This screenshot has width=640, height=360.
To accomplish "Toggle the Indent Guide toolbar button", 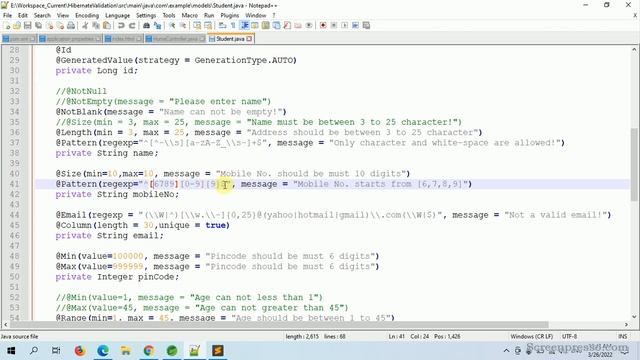I will pos(244,25).
